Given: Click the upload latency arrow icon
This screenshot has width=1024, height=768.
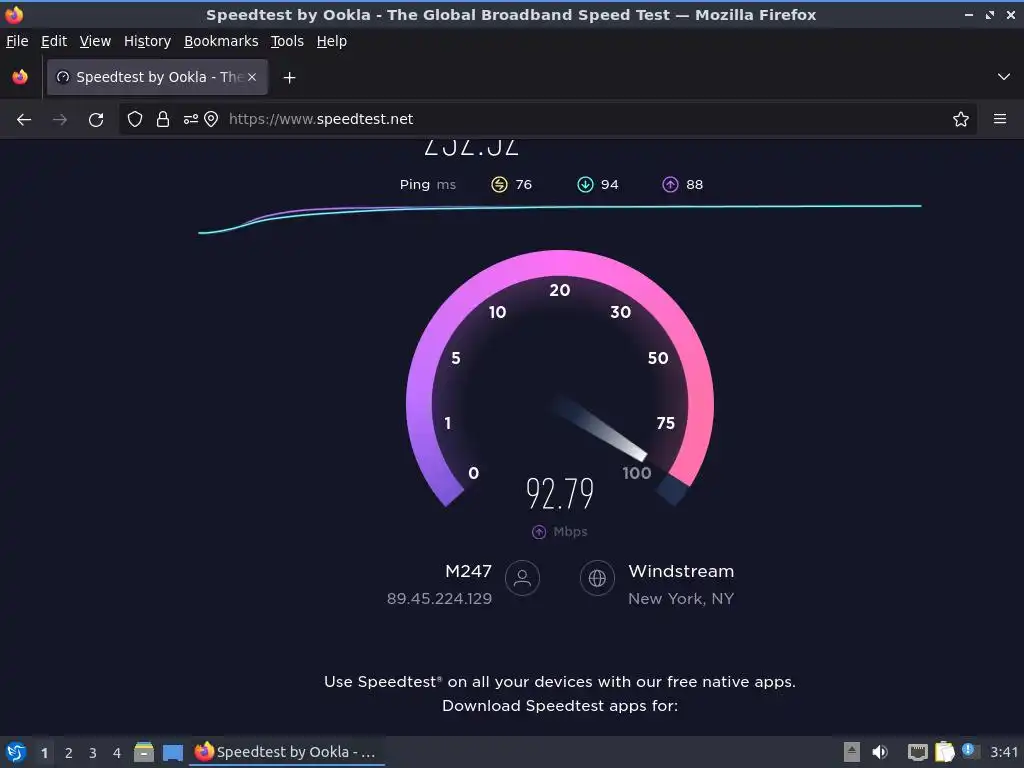Looking at the screenshot, I should 670,185.
